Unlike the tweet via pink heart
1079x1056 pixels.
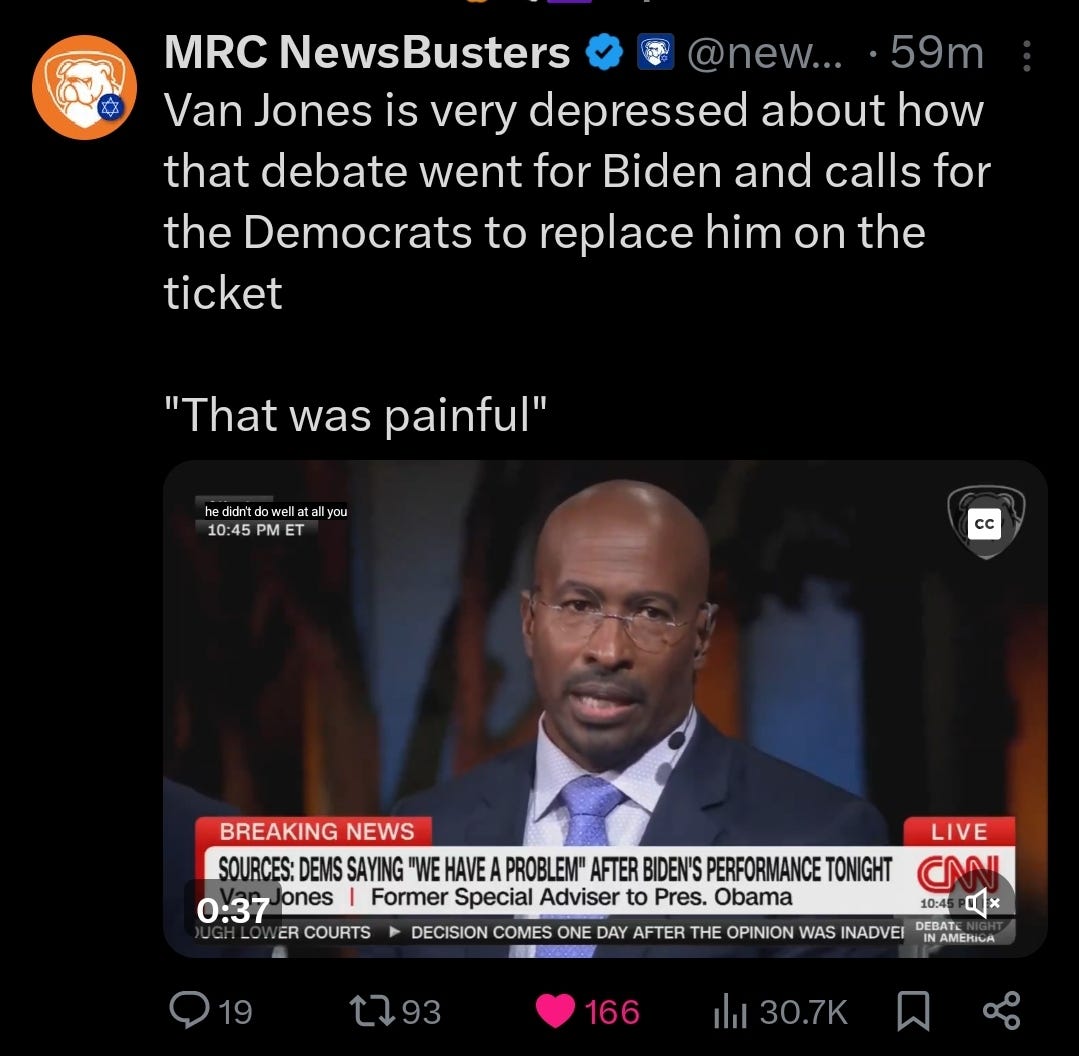pyautogui.click(x=555, y=1011)
